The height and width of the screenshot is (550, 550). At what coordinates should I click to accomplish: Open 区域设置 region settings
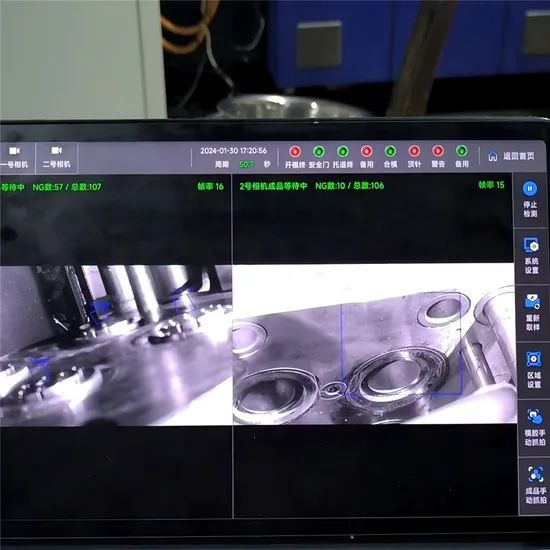point(534,369)
